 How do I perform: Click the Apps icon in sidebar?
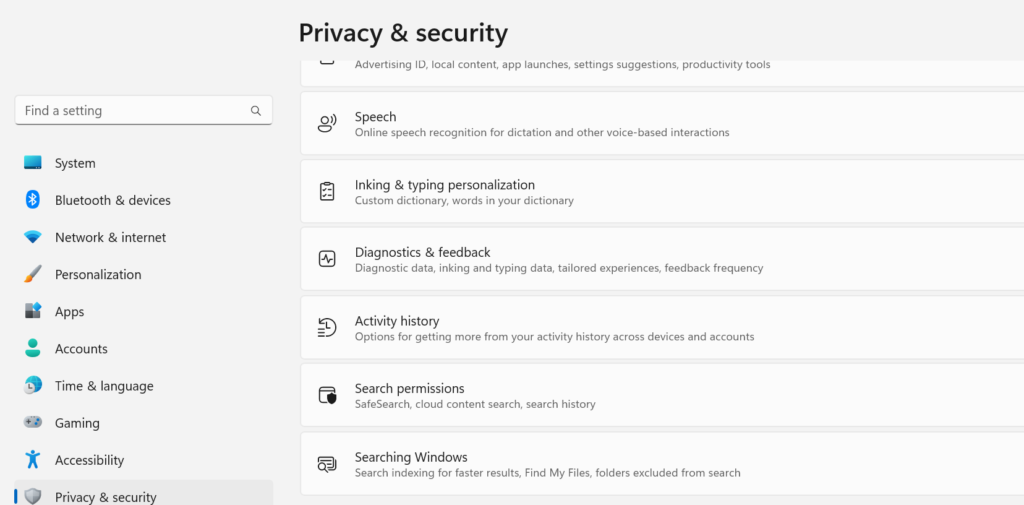click(x=33, y=311)
